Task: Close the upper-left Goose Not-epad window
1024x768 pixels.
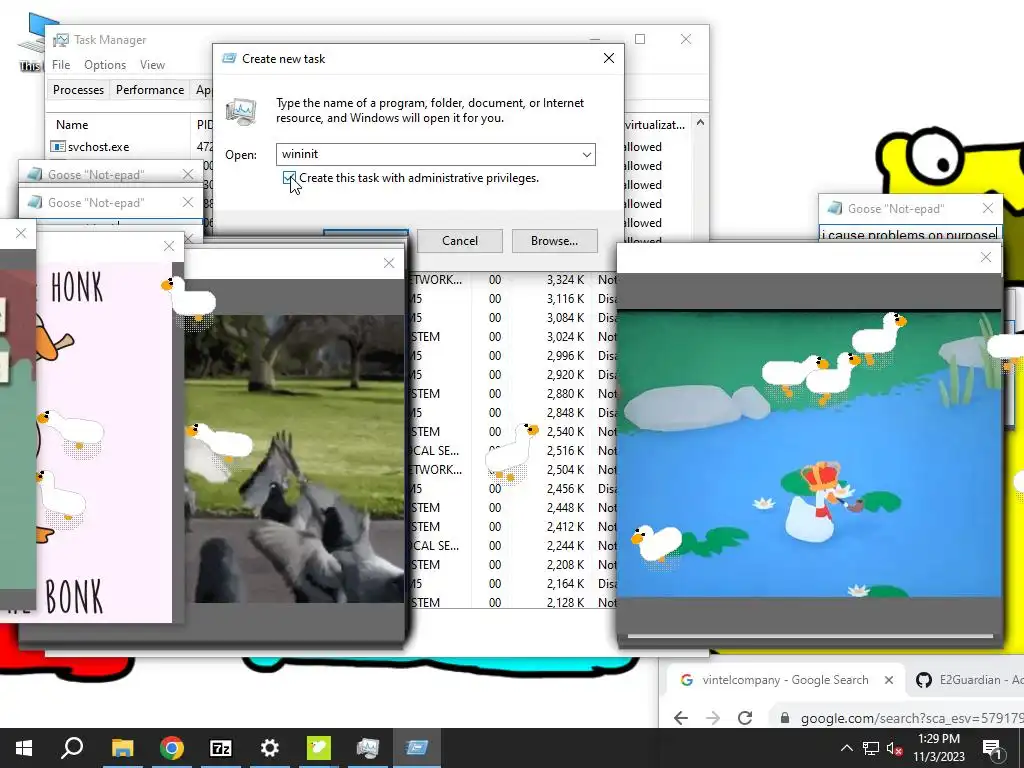Action: [x=188, y=174]
